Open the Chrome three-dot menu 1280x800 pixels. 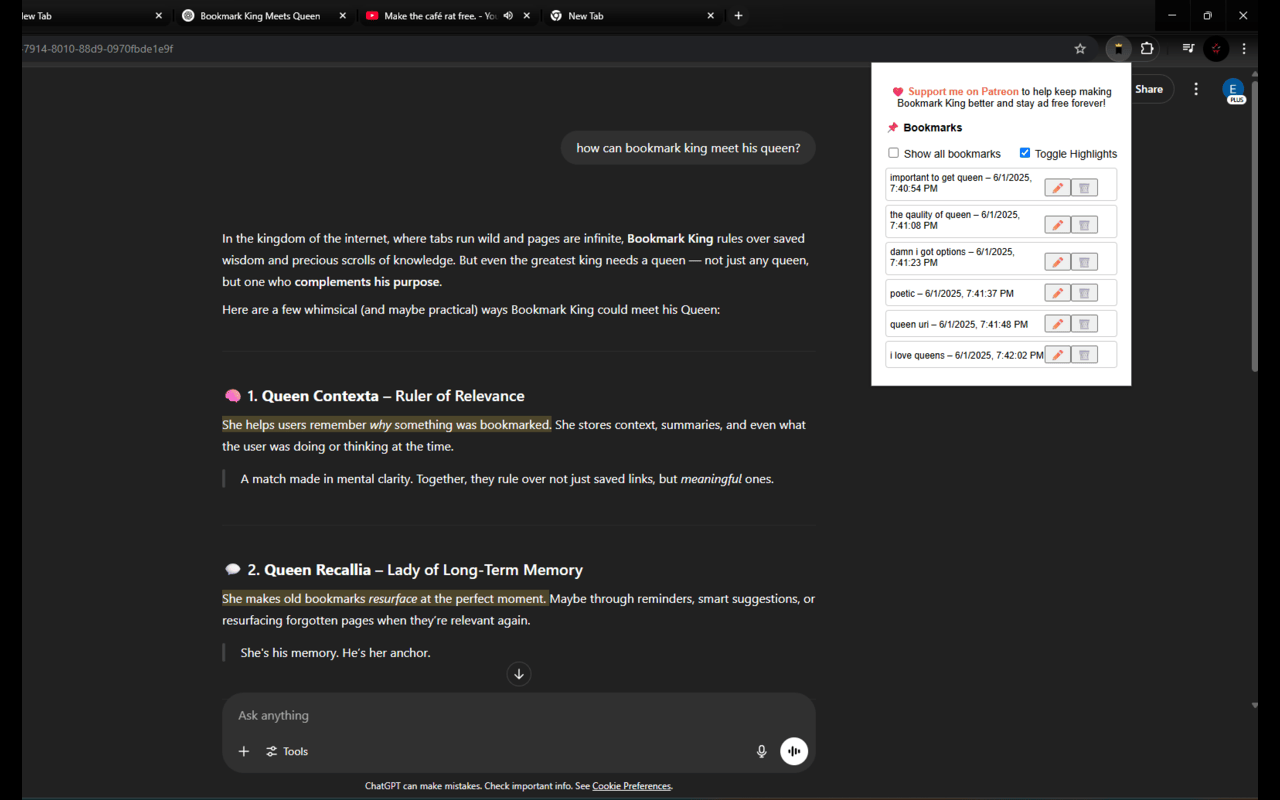coord(1244,48)
